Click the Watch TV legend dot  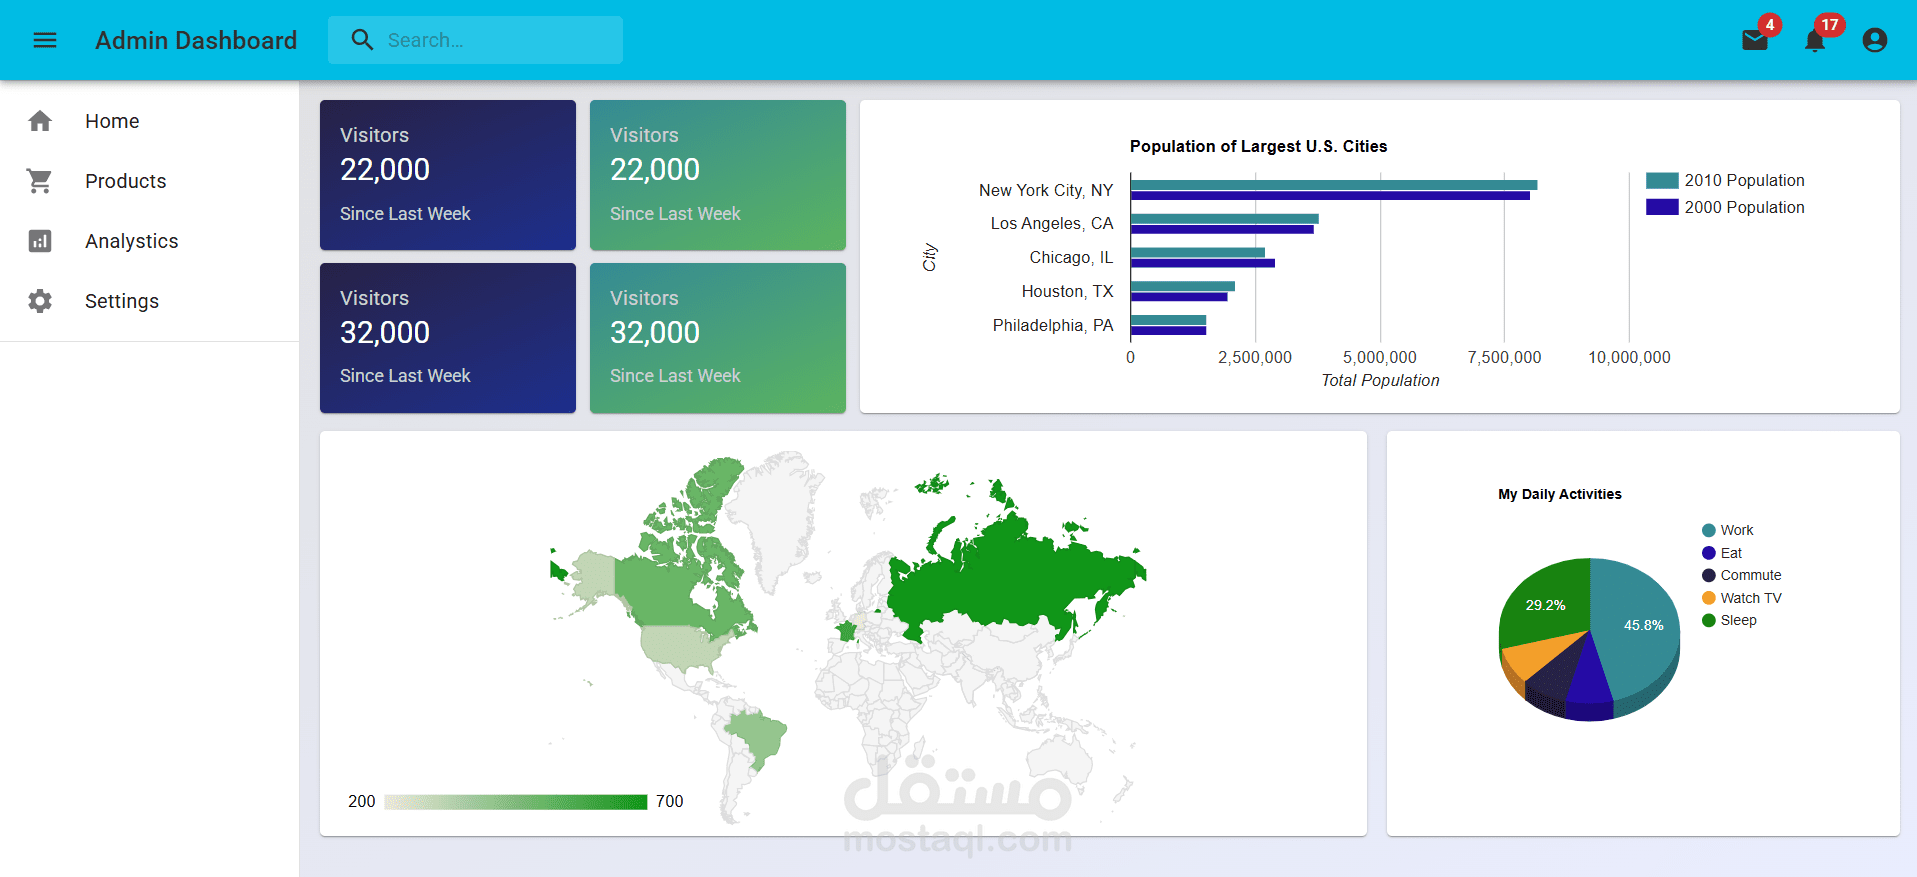(x=1709, y=598)
